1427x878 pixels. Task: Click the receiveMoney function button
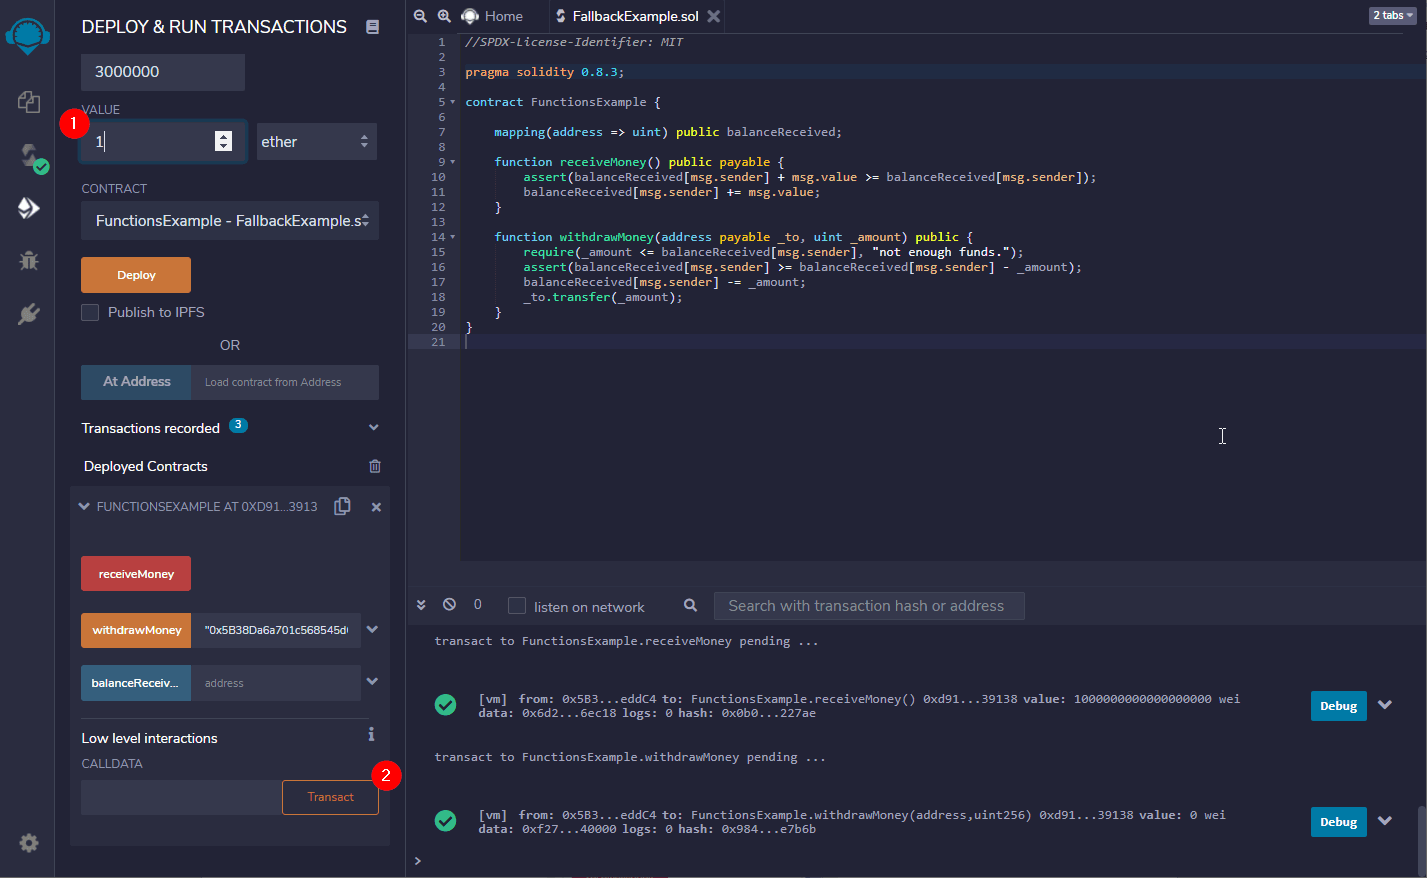[136, 574]
